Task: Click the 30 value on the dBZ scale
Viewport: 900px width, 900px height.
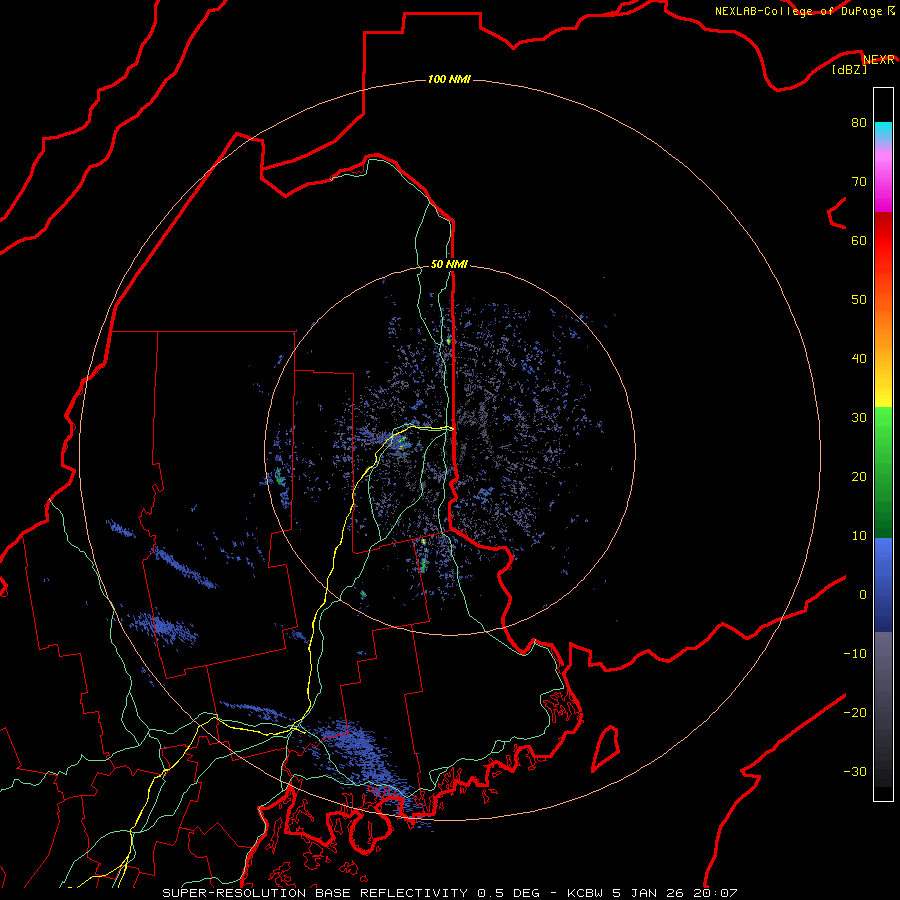Action: [859, 417]
